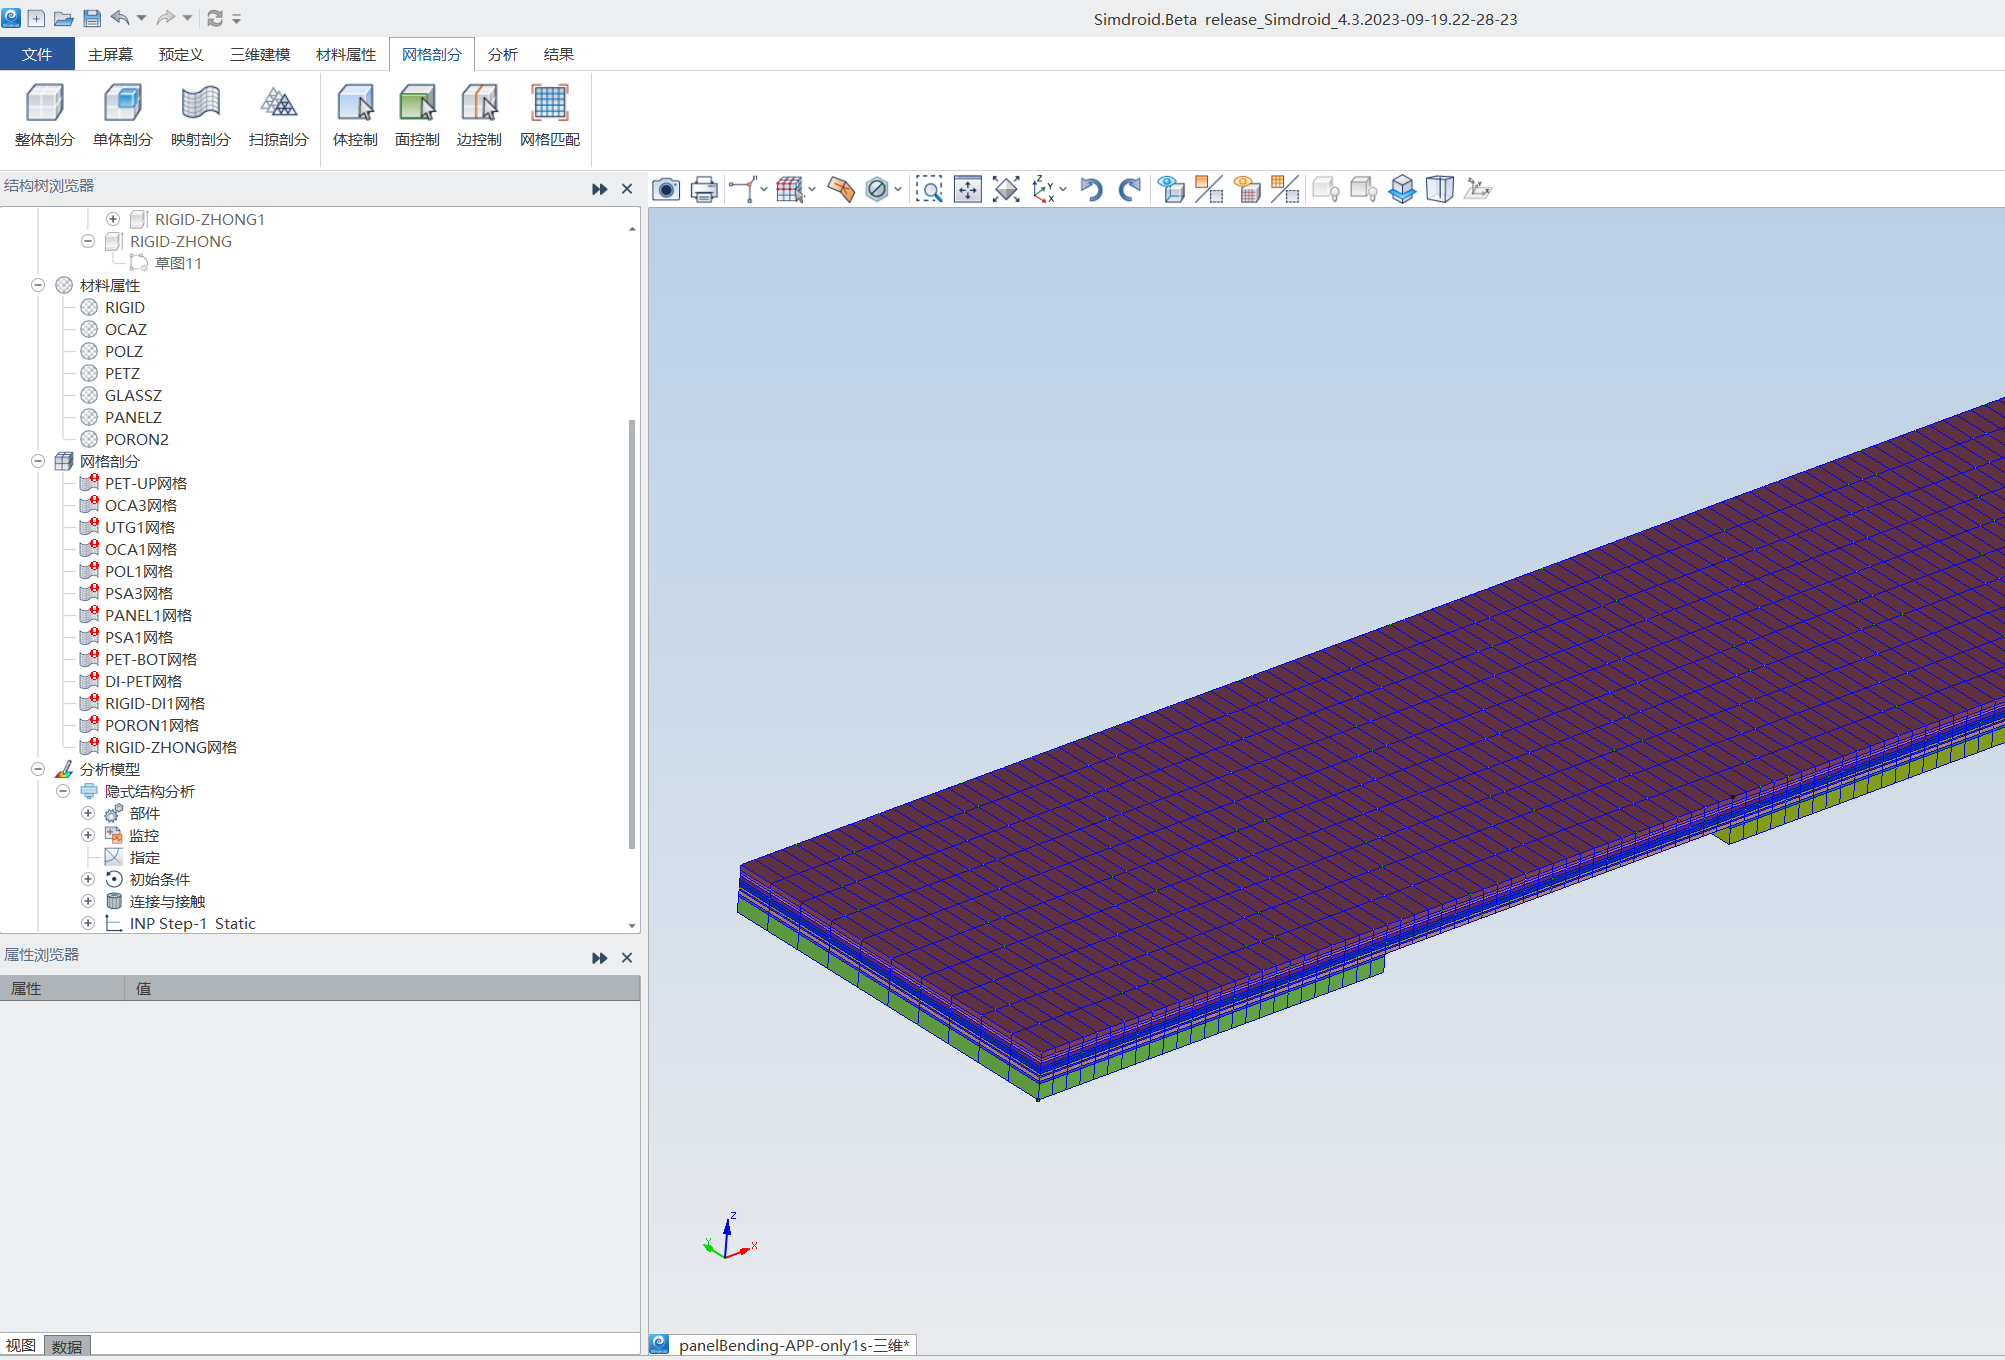The width and height of the screenshot is (2005, 1360).
Task: Select the GLASSZ material
Action: click(x=133, y=395)
